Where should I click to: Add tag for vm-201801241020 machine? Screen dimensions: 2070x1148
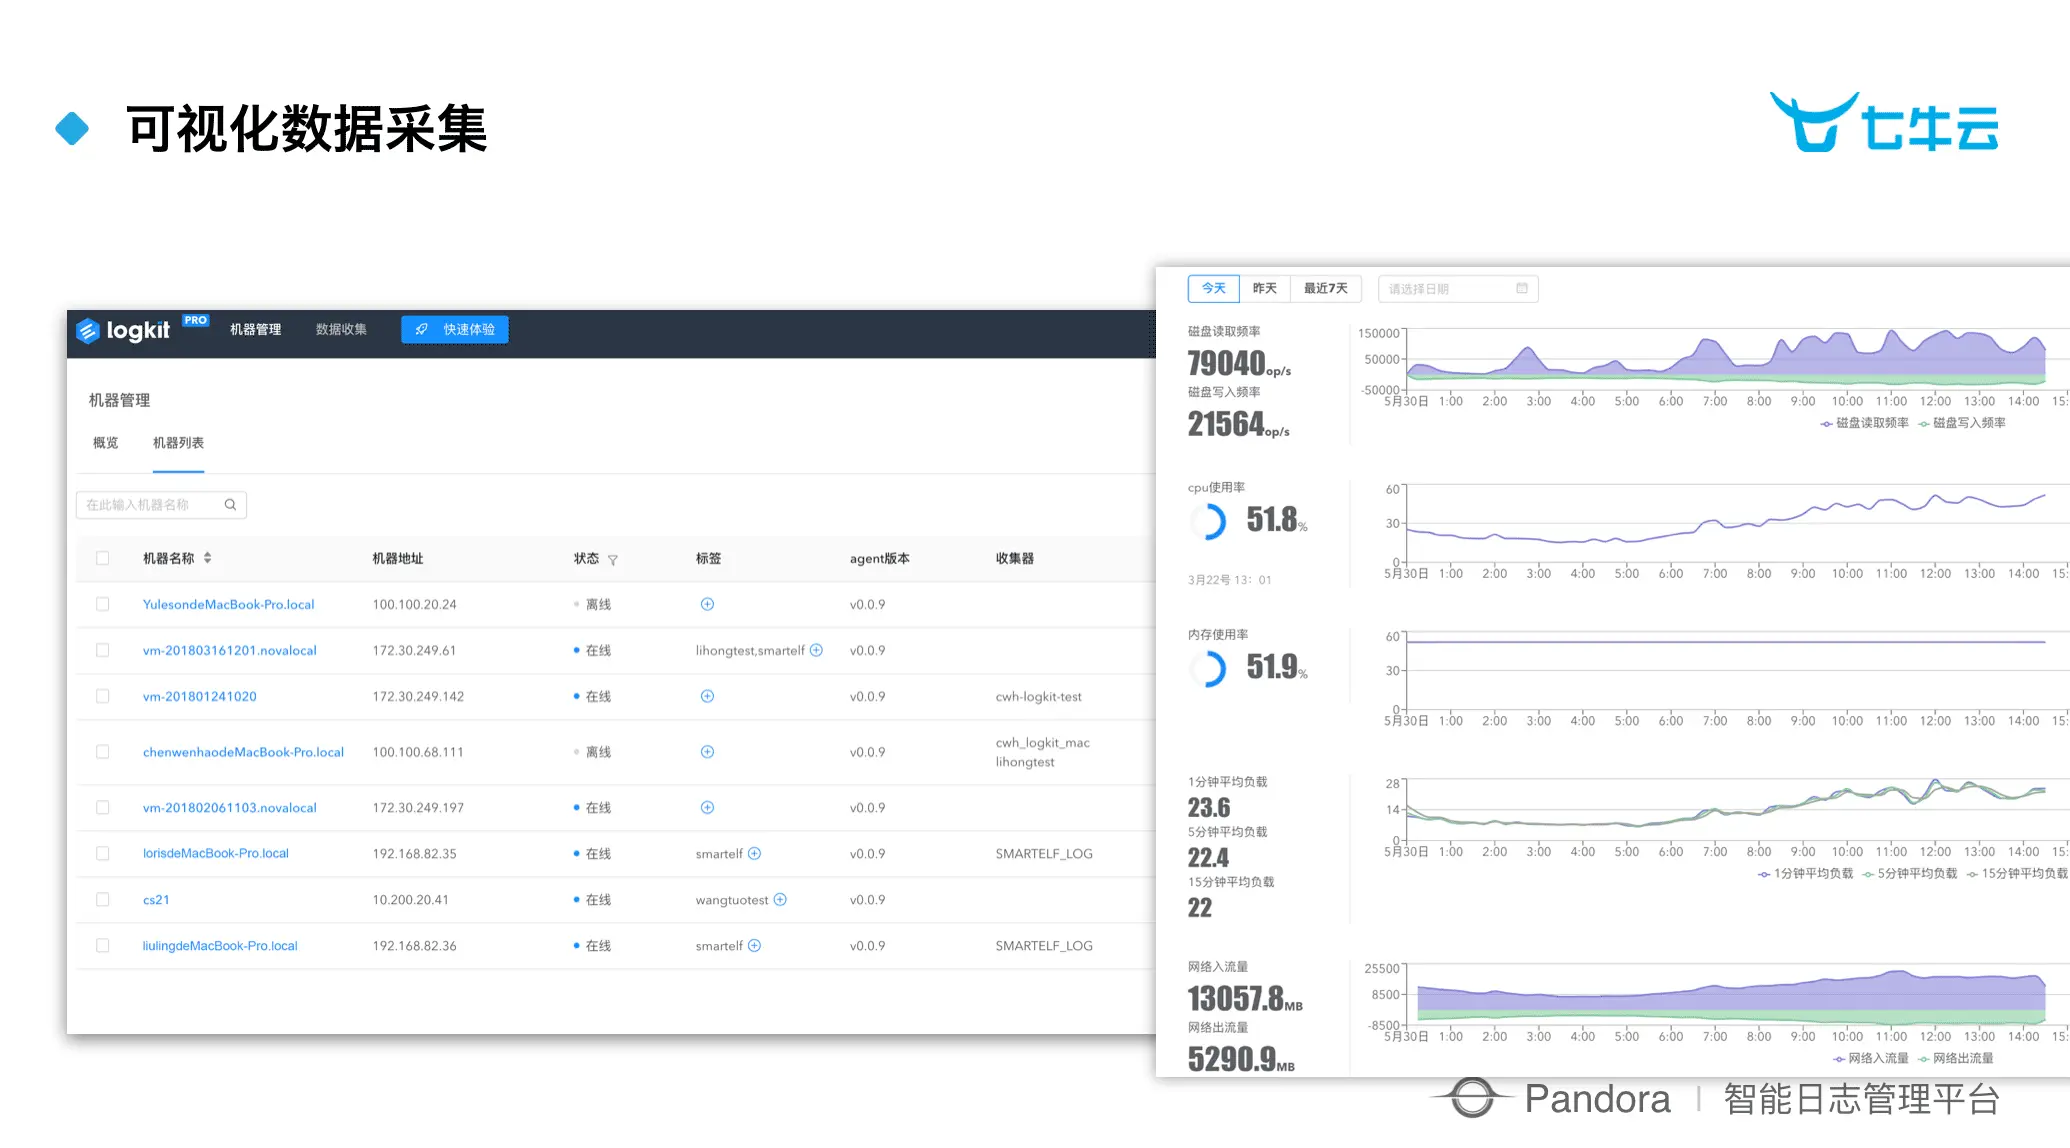tap(707, 696)
